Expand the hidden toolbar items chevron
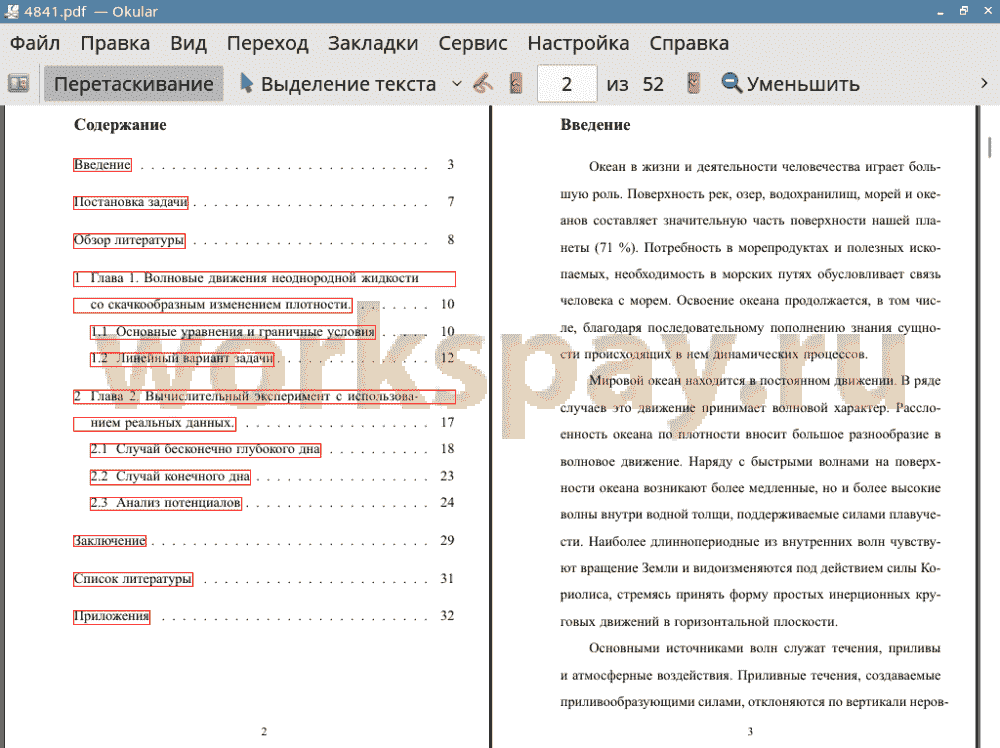1000x748 pixels. (x=984, y=84)
